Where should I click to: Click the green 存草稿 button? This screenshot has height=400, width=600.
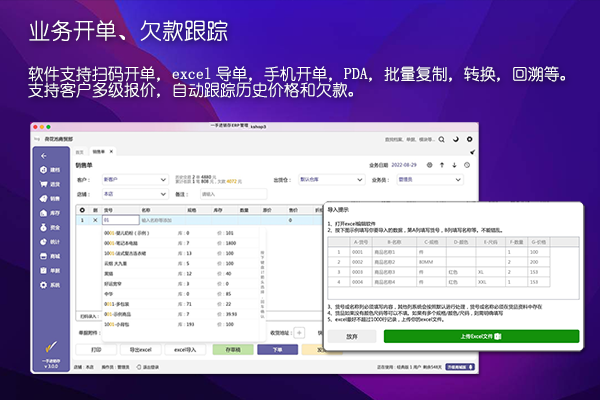tap(233, 350)
